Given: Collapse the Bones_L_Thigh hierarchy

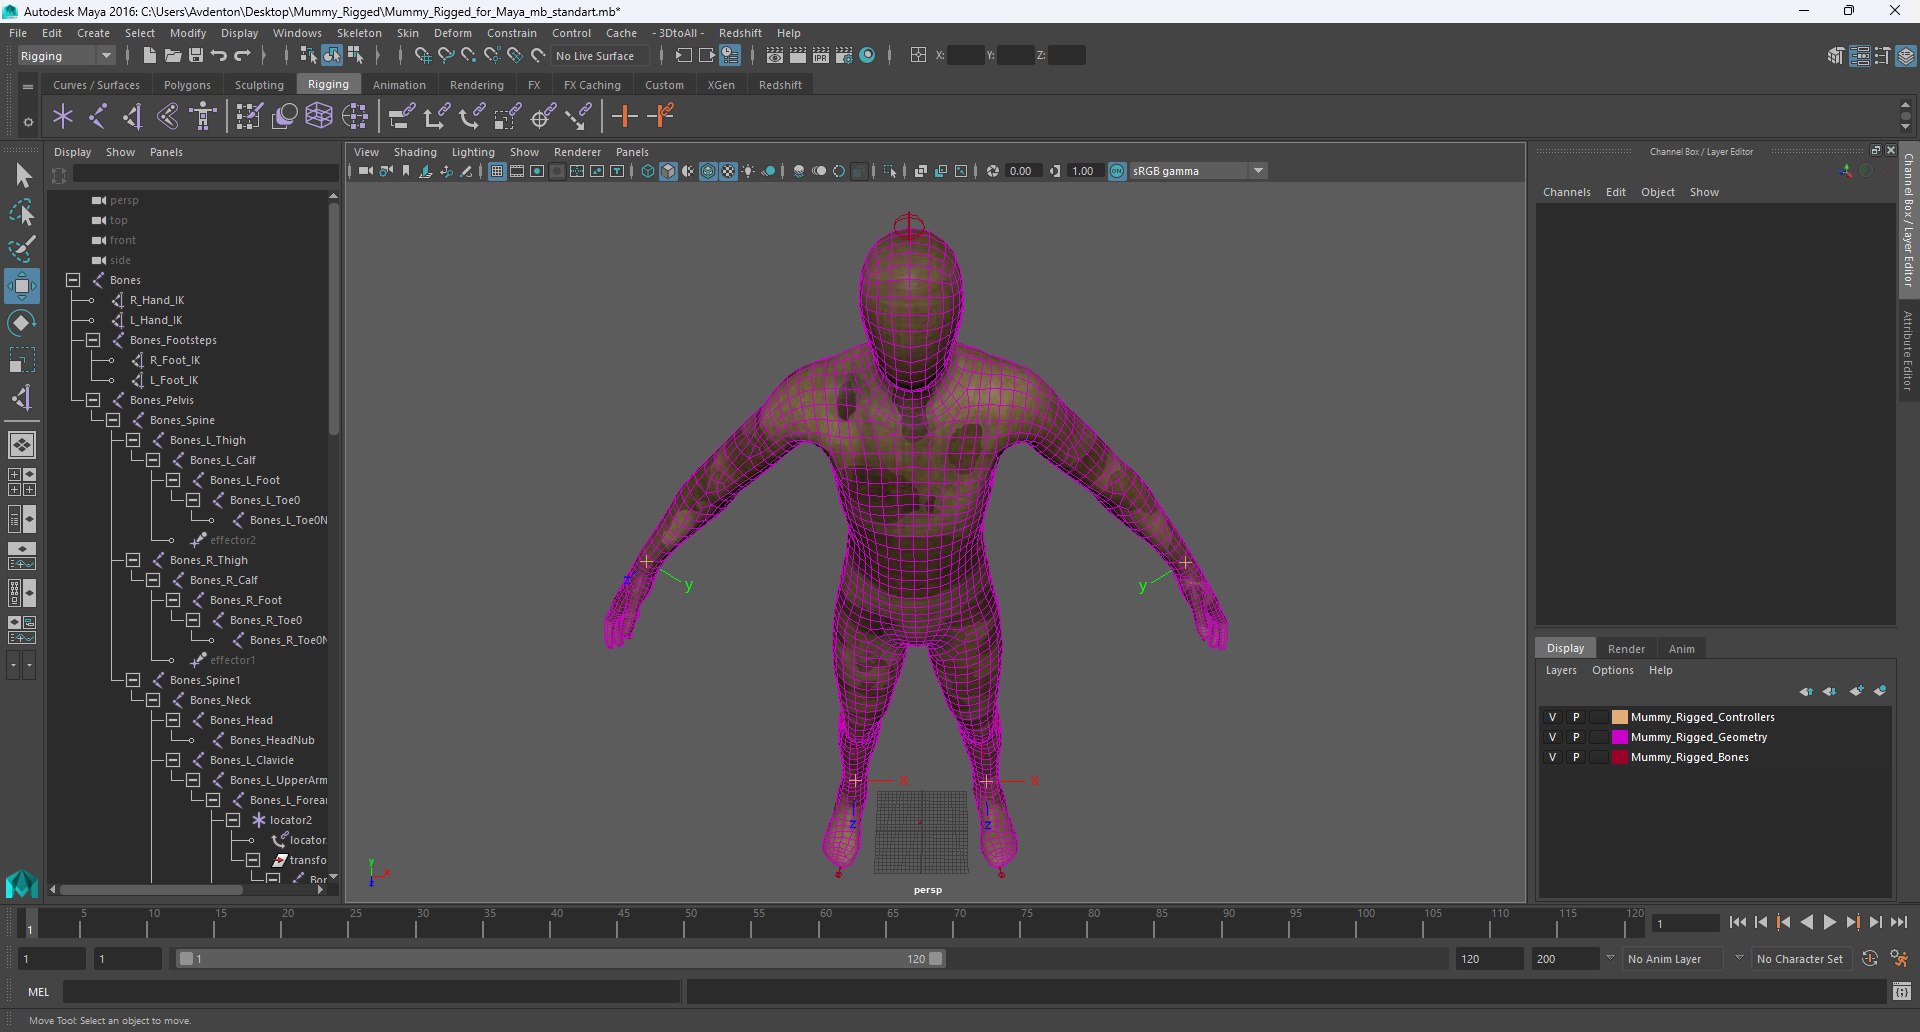Looking at the screenshot, I should (133, 440).
